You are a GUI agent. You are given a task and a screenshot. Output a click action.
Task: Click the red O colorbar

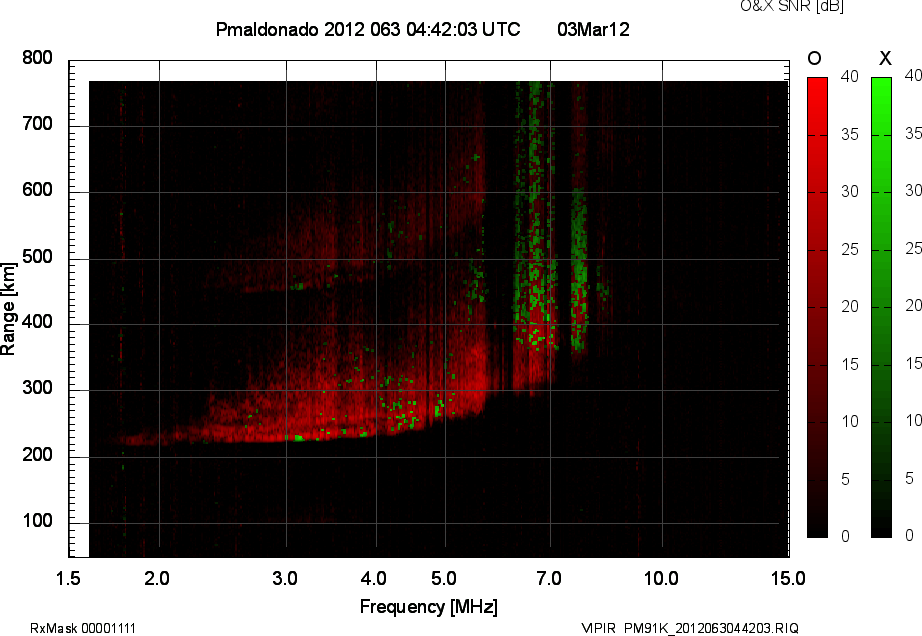(817, 307)
